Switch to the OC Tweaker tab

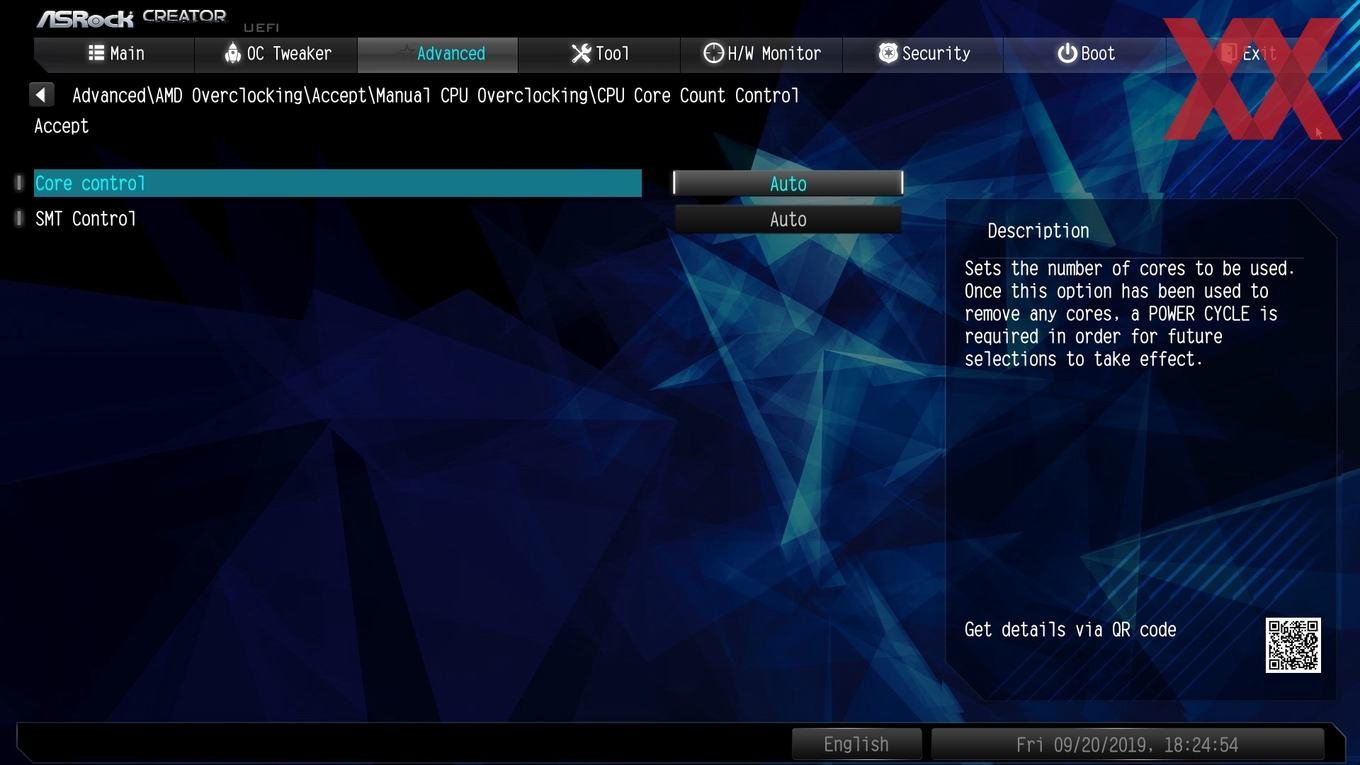[276, 54]
